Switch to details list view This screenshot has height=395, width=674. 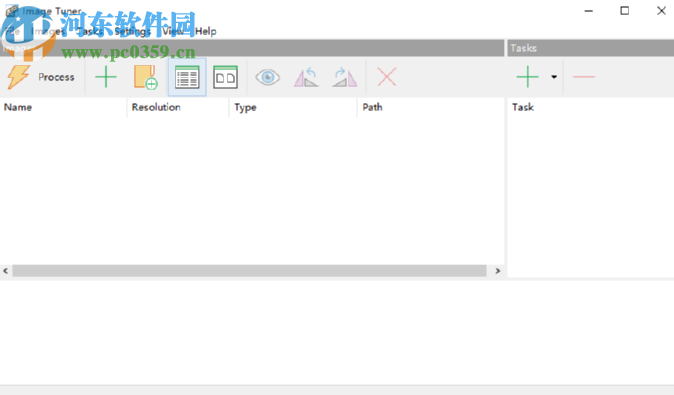coord(187,77)
